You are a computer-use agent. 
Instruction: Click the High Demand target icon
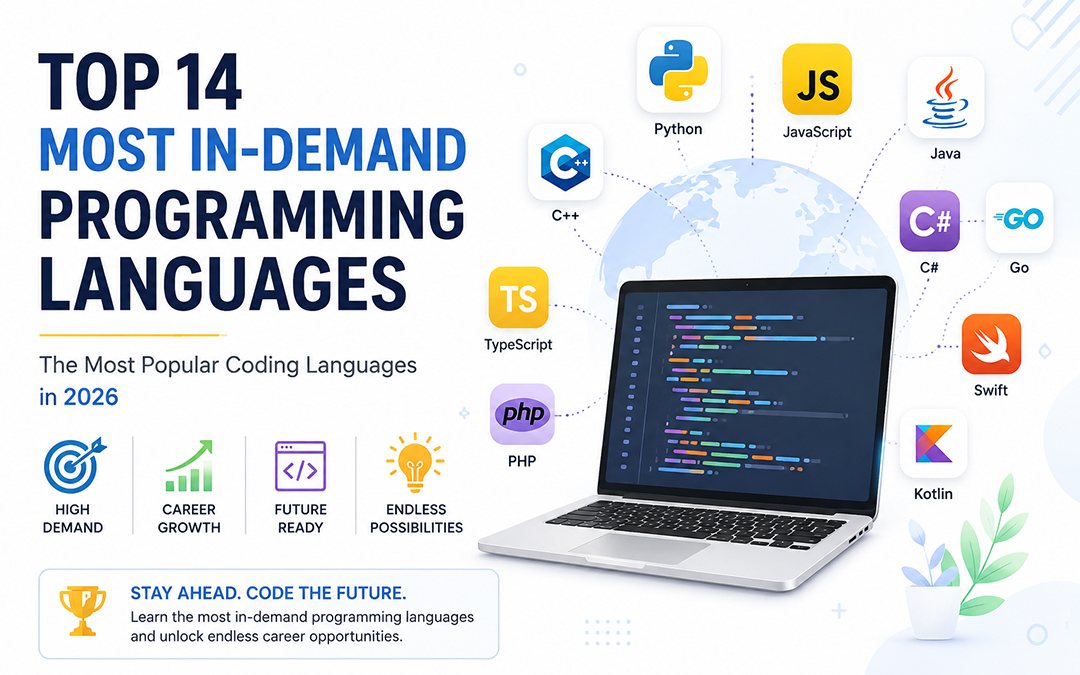(74, 466)
